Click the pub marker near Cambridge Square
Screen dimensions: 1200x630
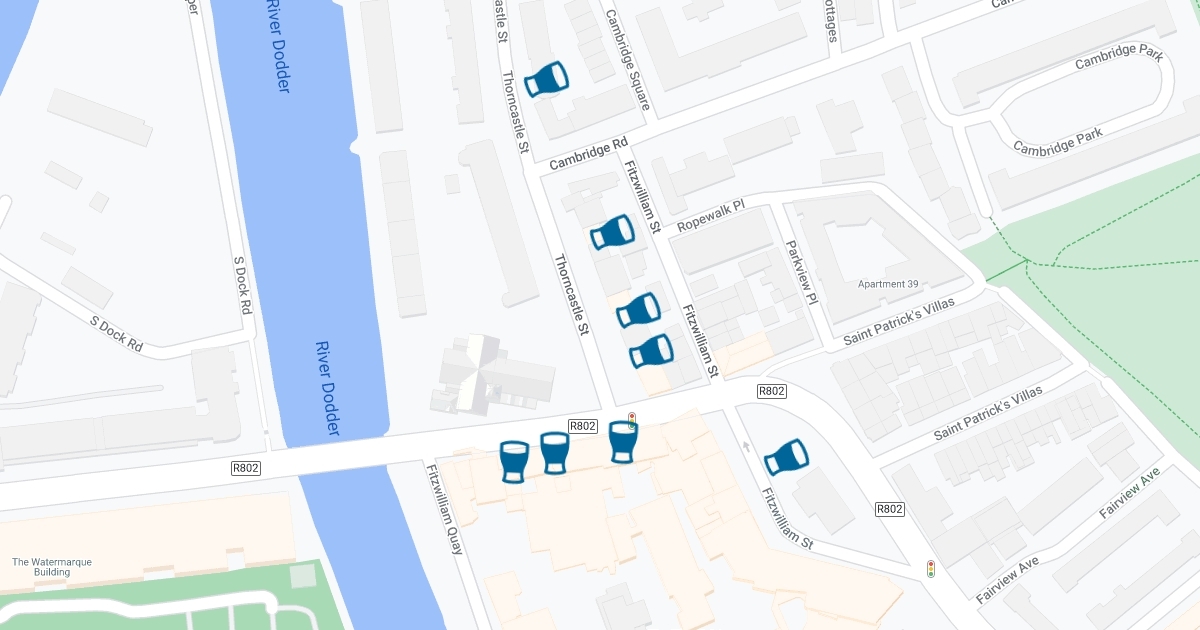(546, 79)
